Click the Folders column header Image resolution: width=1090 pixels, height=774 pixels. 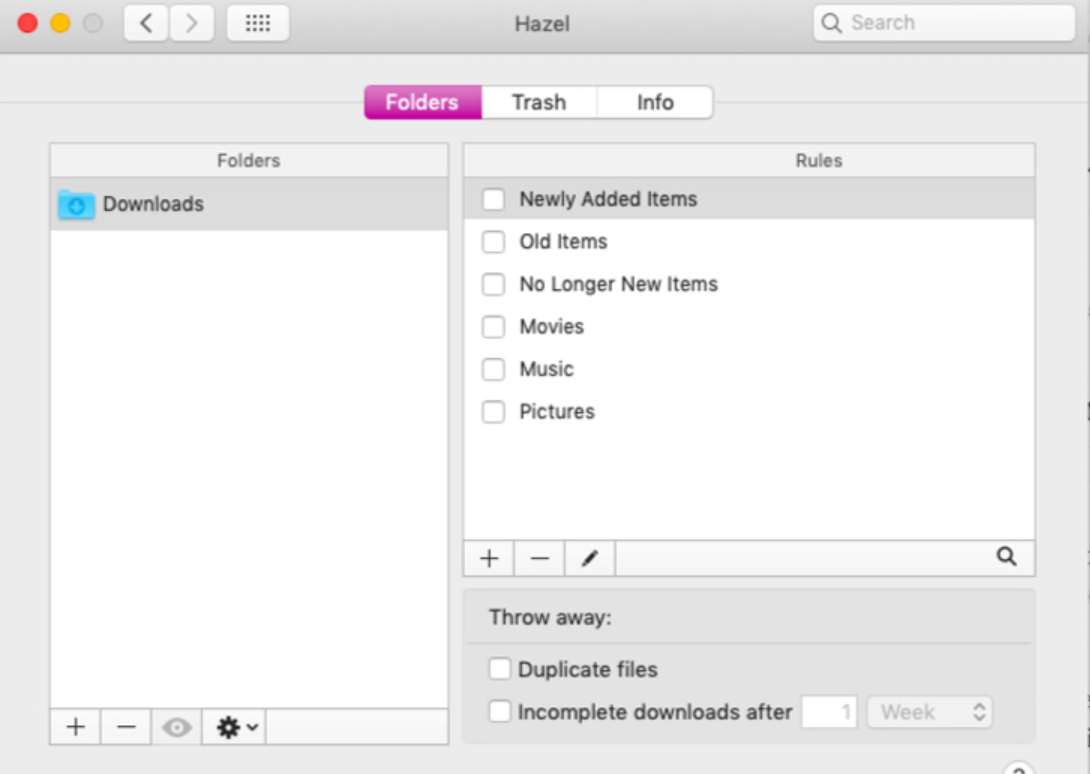(249, 161)
